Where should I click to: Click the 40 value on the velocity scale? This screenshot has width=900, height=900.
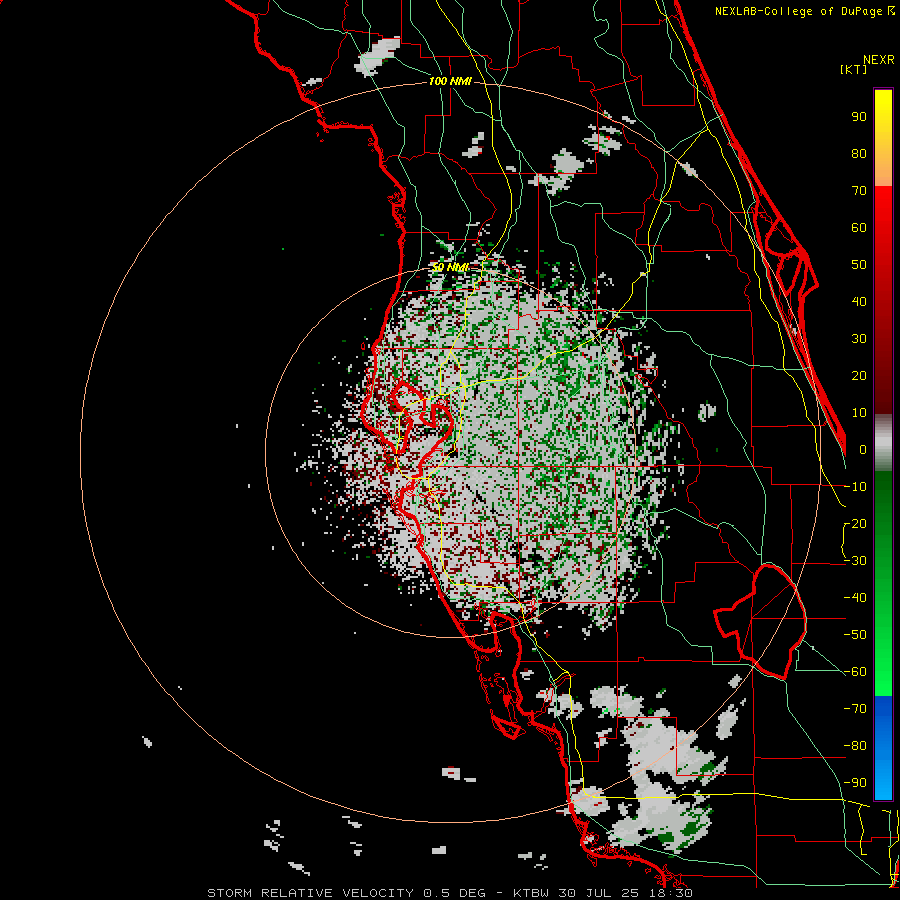coord(859,301)
